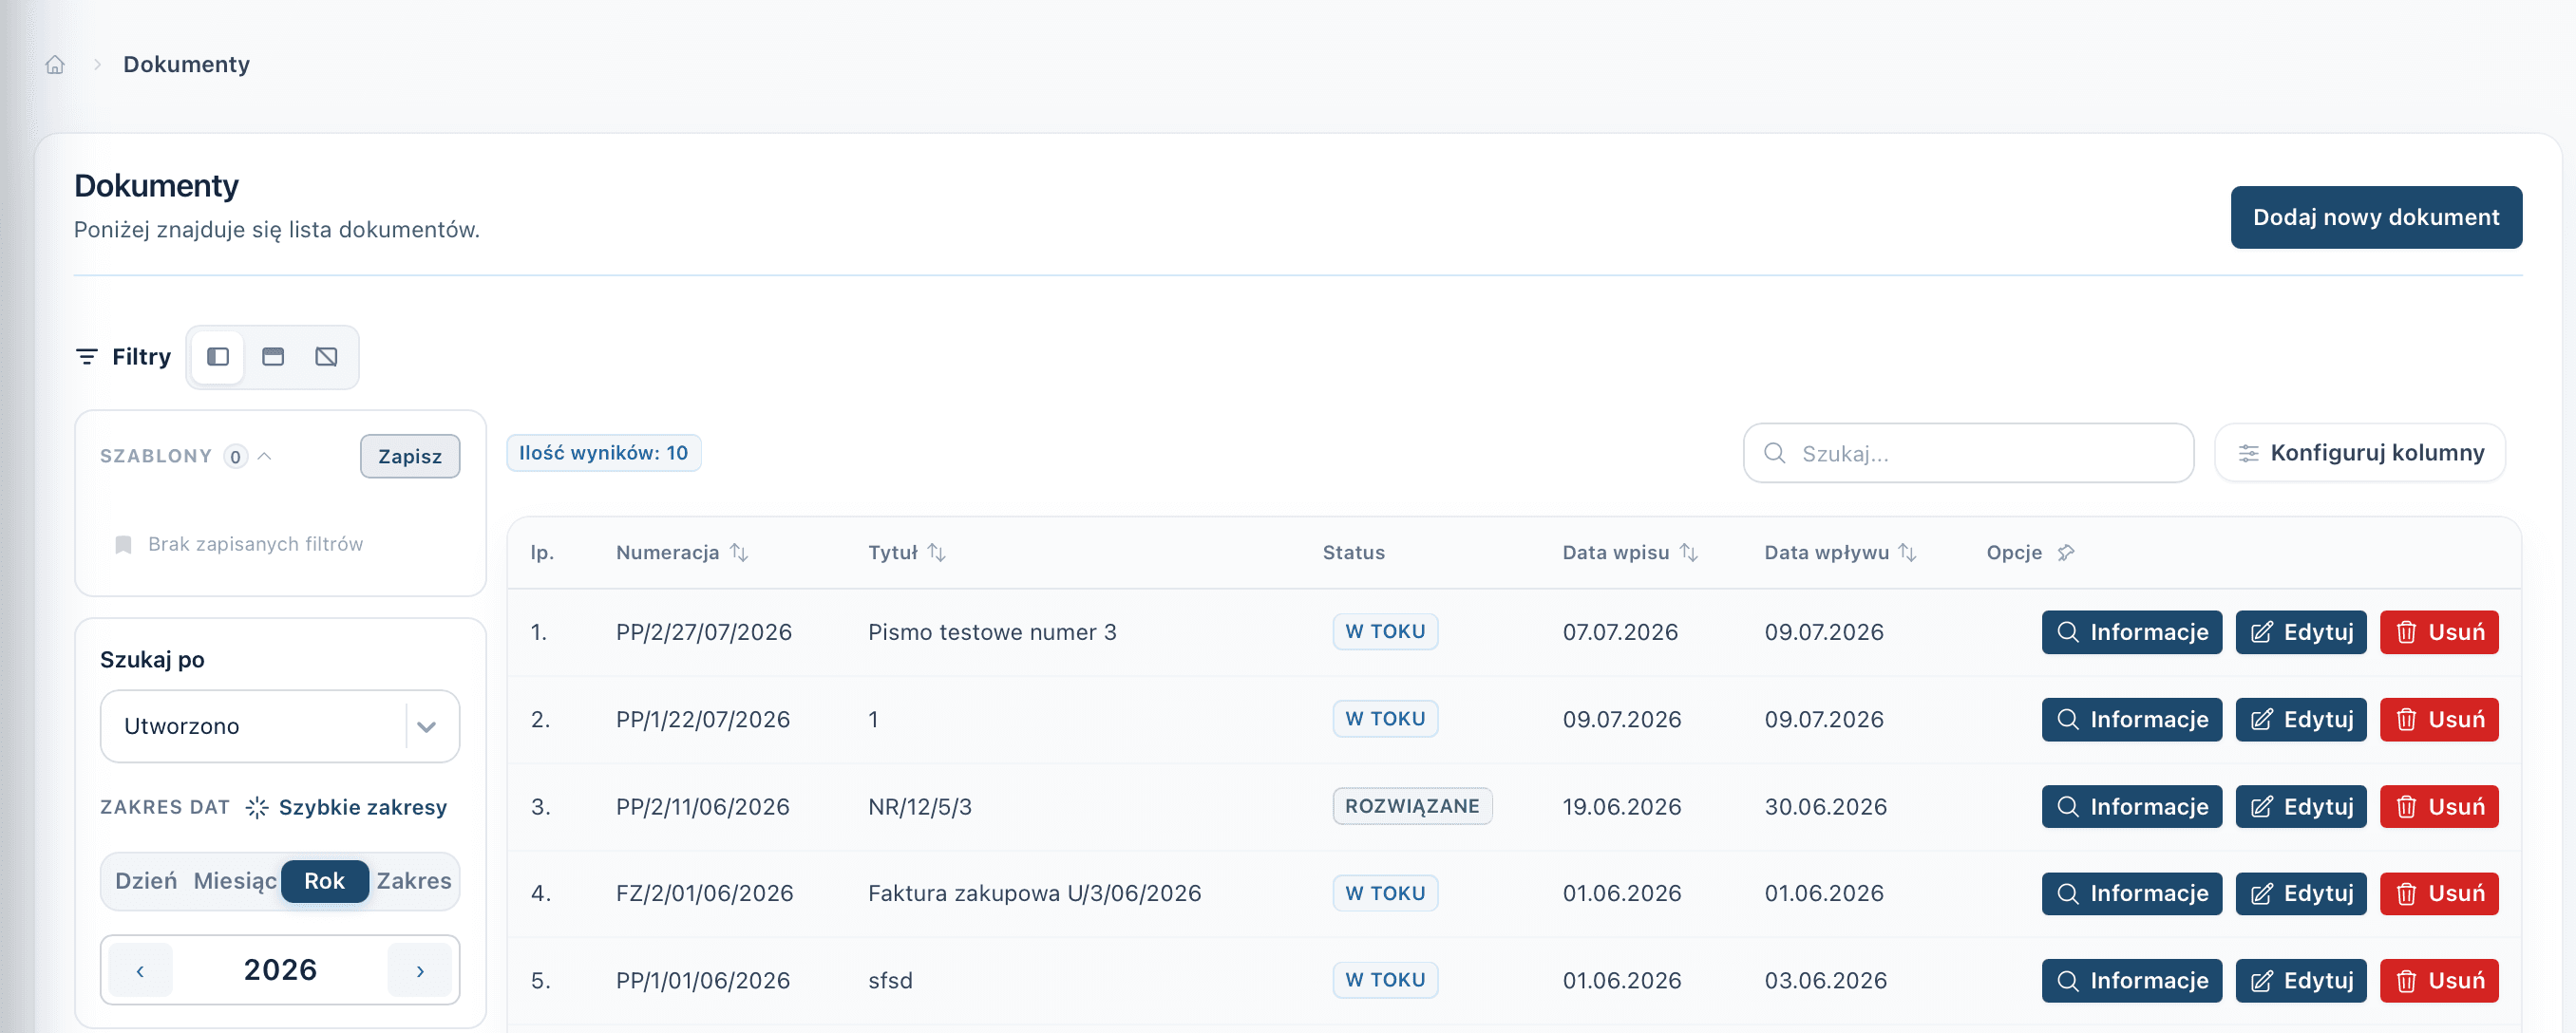Hide the filters panel

click(327, 357)
